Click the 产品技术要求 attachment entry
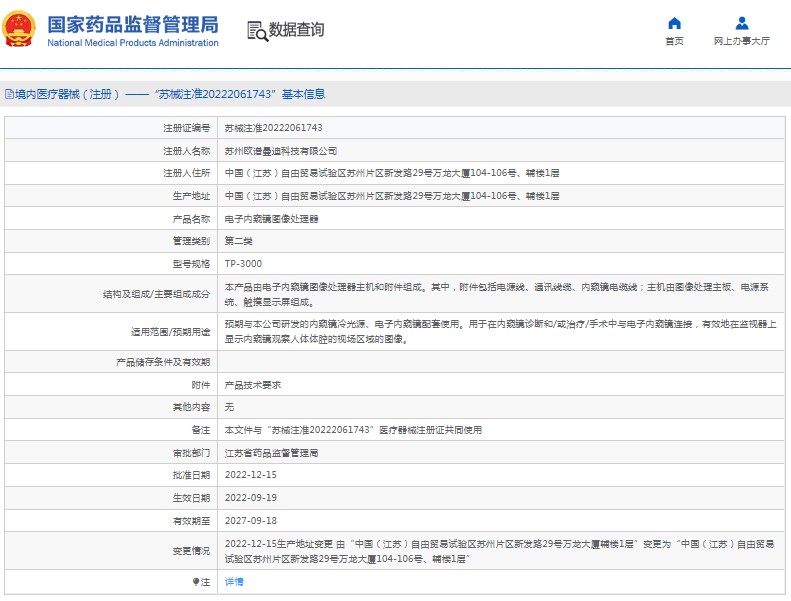This screenshot has height=601, width=791. 252,385
